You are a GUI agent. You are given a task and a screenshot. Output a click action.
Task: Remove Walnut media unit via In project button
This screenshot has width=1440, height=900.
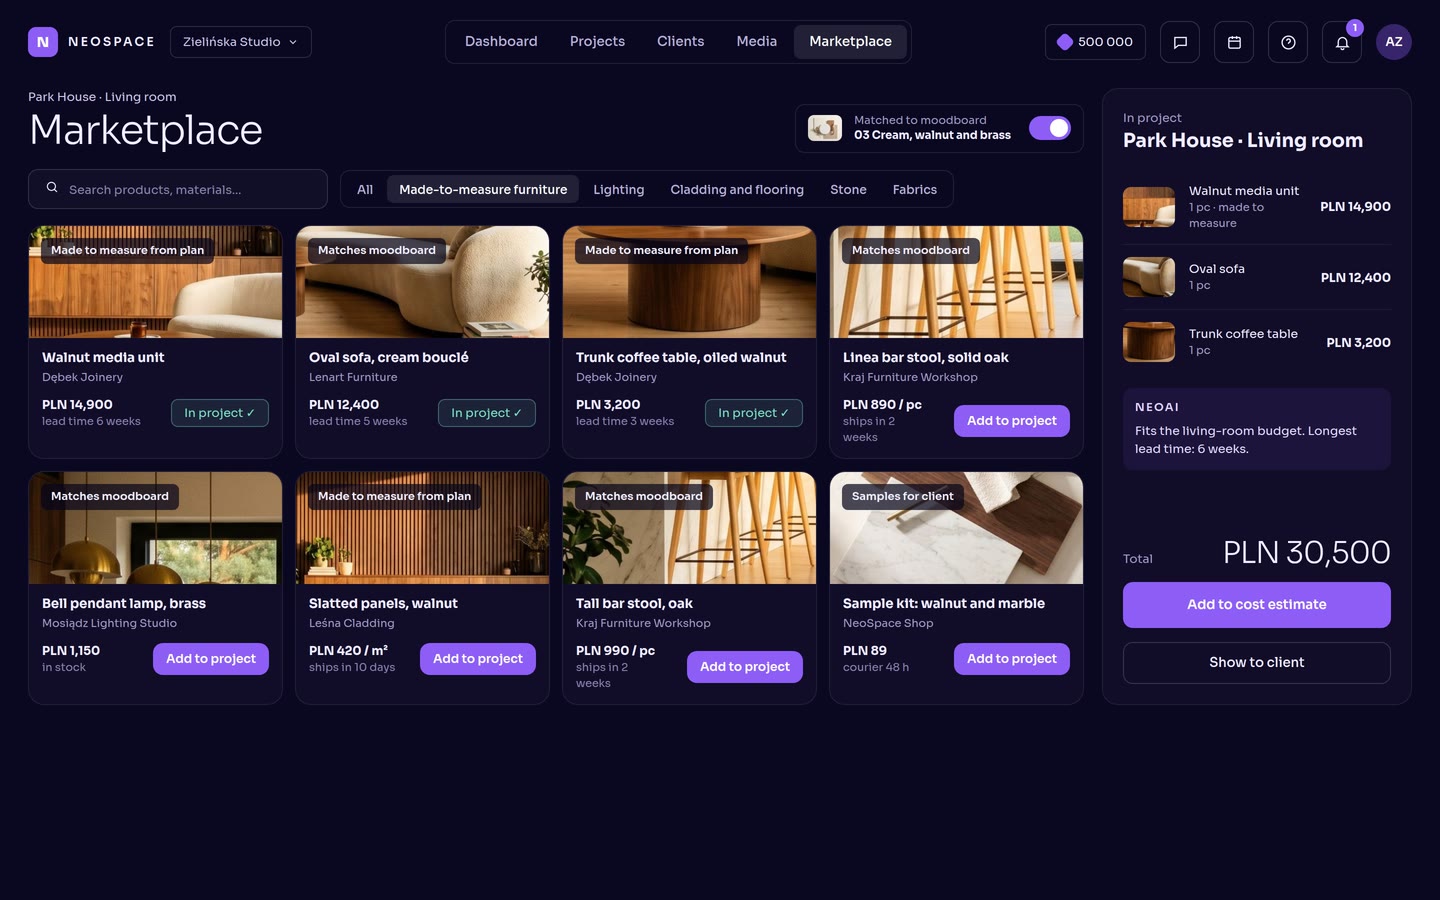click(220, 413)
